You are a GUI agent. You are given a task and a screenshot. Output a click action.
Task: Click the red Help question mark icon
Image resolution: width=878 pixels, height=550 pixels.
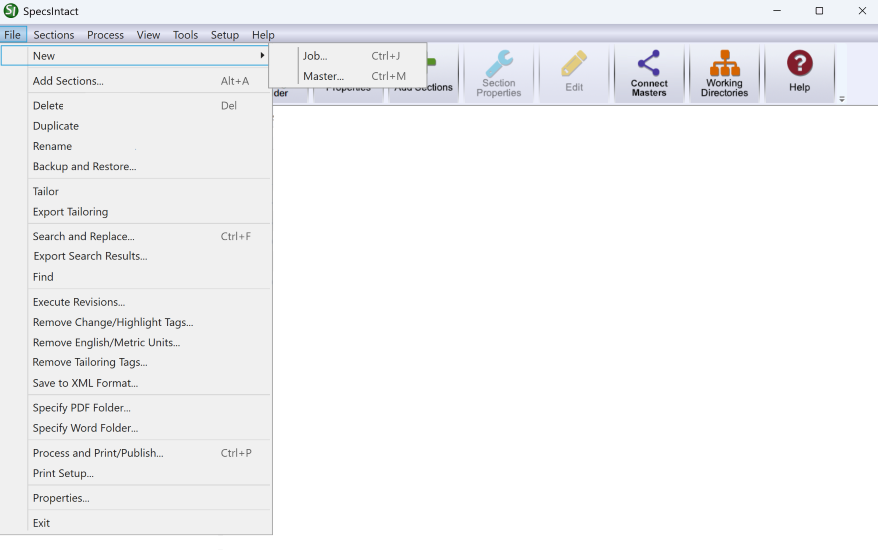click(800, 63)
